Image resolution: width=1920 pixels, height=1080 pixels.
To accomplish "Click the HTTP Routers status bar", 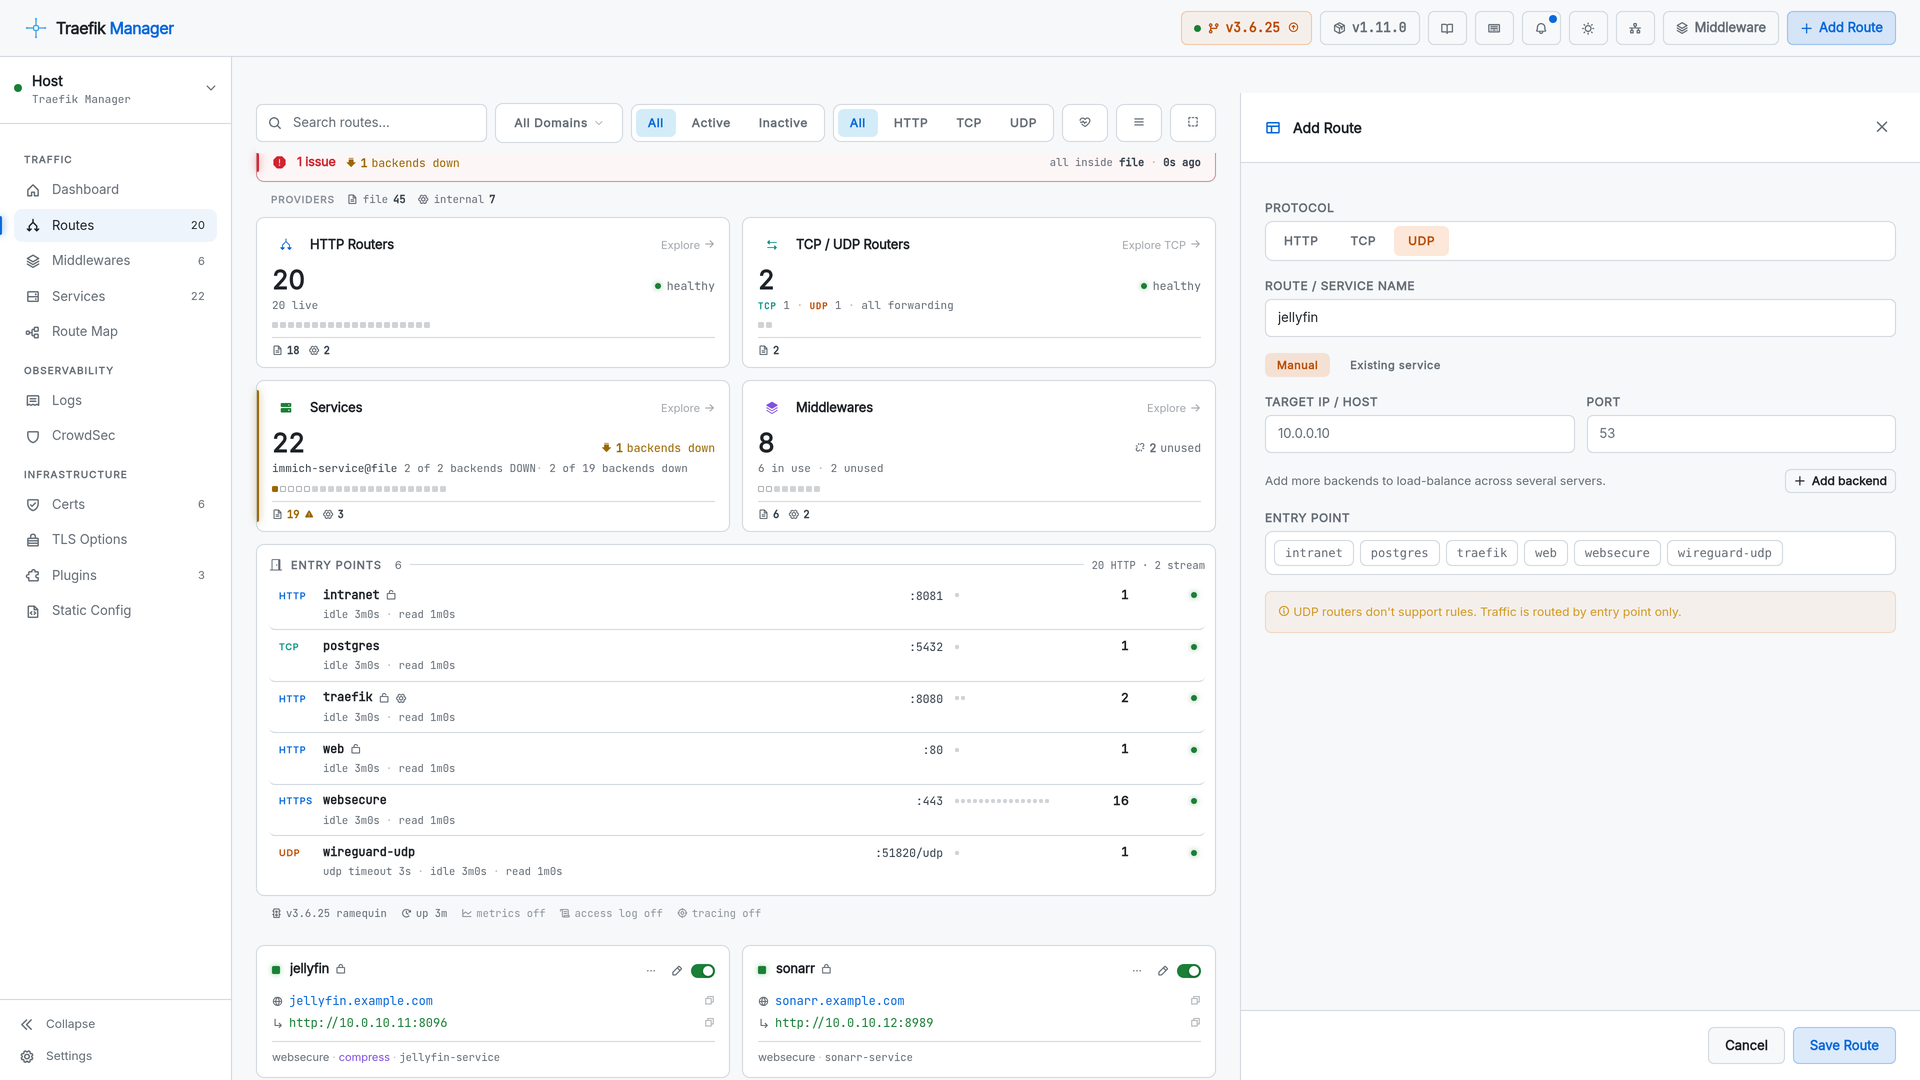I will [351, 325].
